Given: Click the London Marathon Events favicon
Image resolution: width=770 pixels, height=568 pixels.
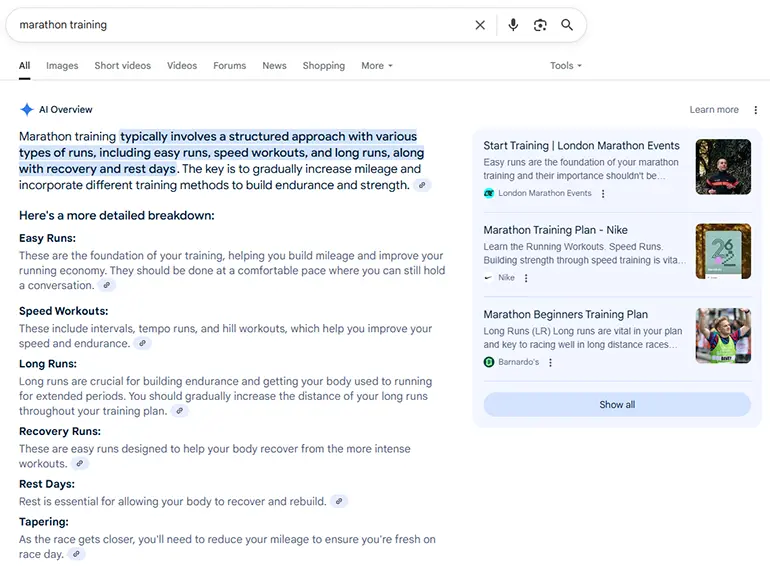Looking at the screenshot, I should pyautogui.click(x=489, y=193).
